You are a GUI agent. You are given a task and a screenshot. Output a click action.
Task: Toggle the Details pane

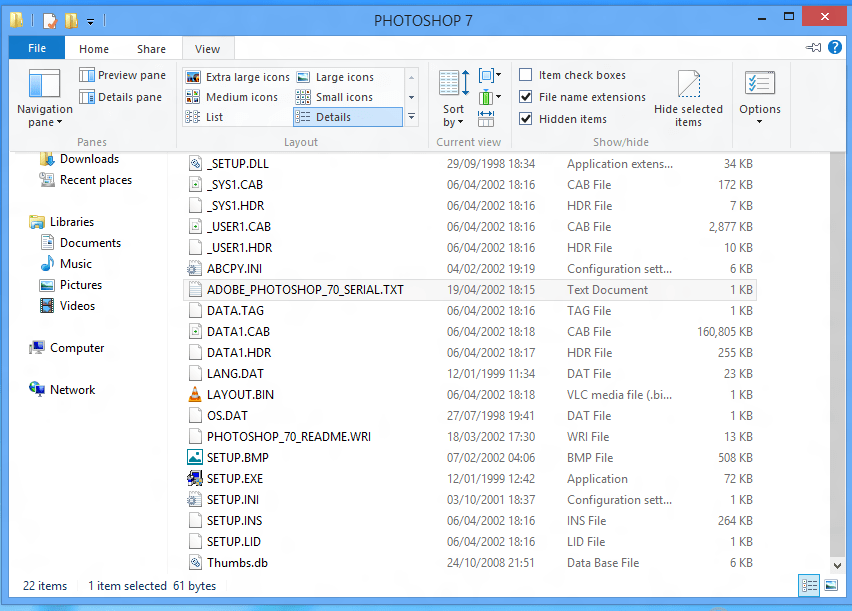click(x=121, y=97)
